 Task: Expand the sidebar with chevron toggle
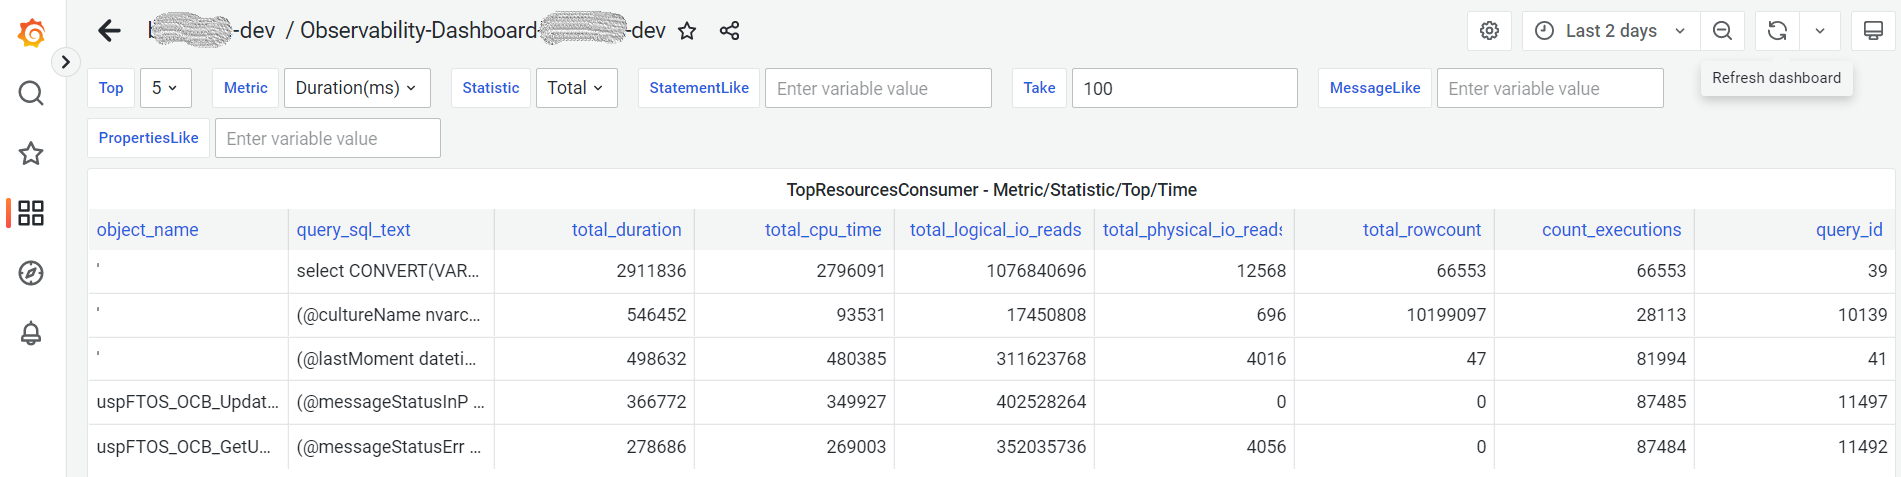click(x=65, y=62)
